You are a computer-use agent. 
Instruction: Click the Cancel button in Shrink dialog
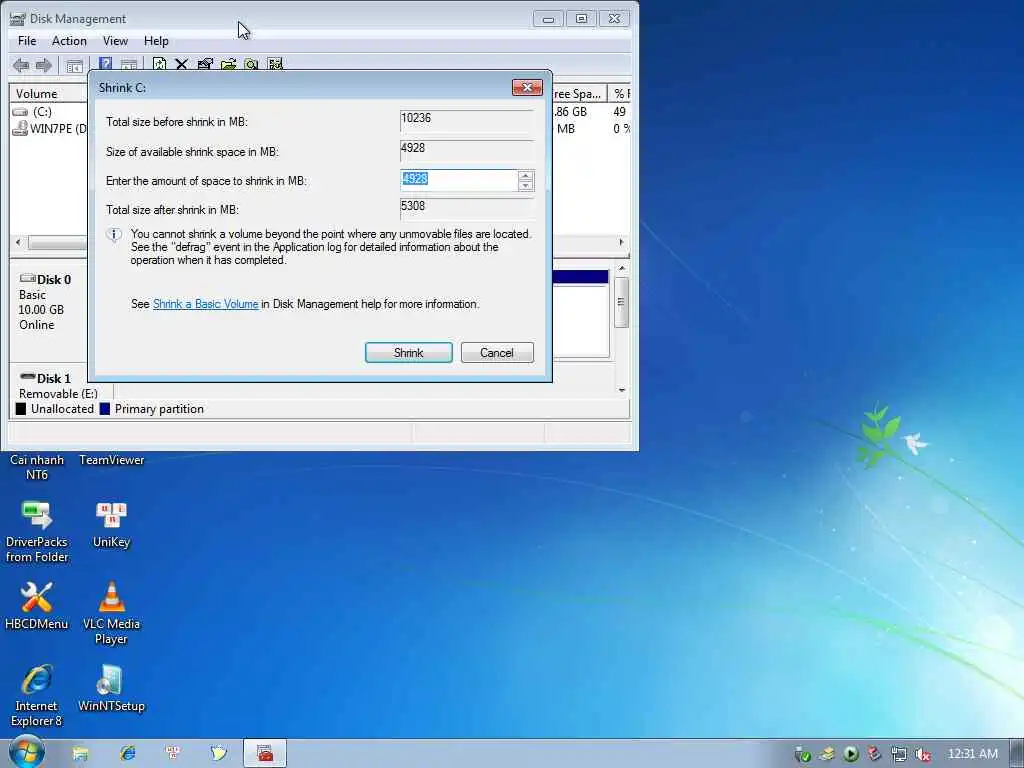[x=497, y=353]
